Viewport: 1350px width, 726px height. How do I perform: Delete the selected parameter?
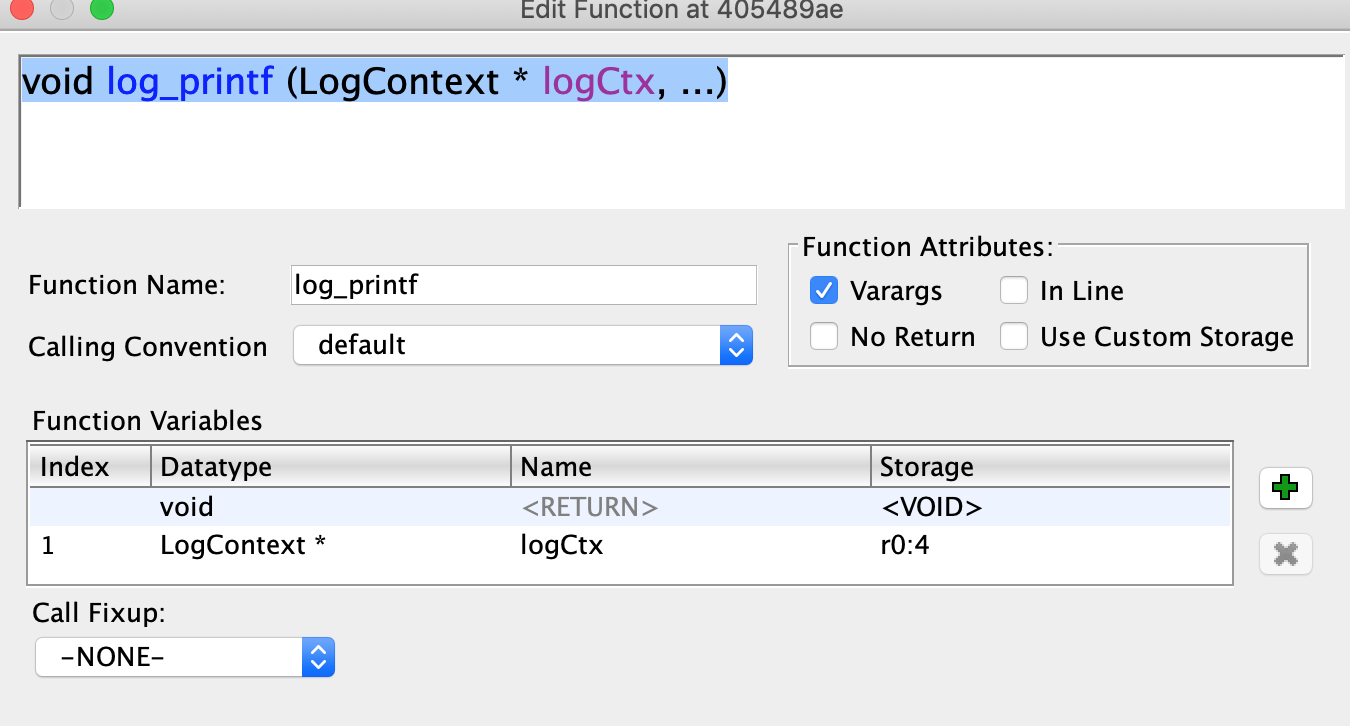point(1285,554)
